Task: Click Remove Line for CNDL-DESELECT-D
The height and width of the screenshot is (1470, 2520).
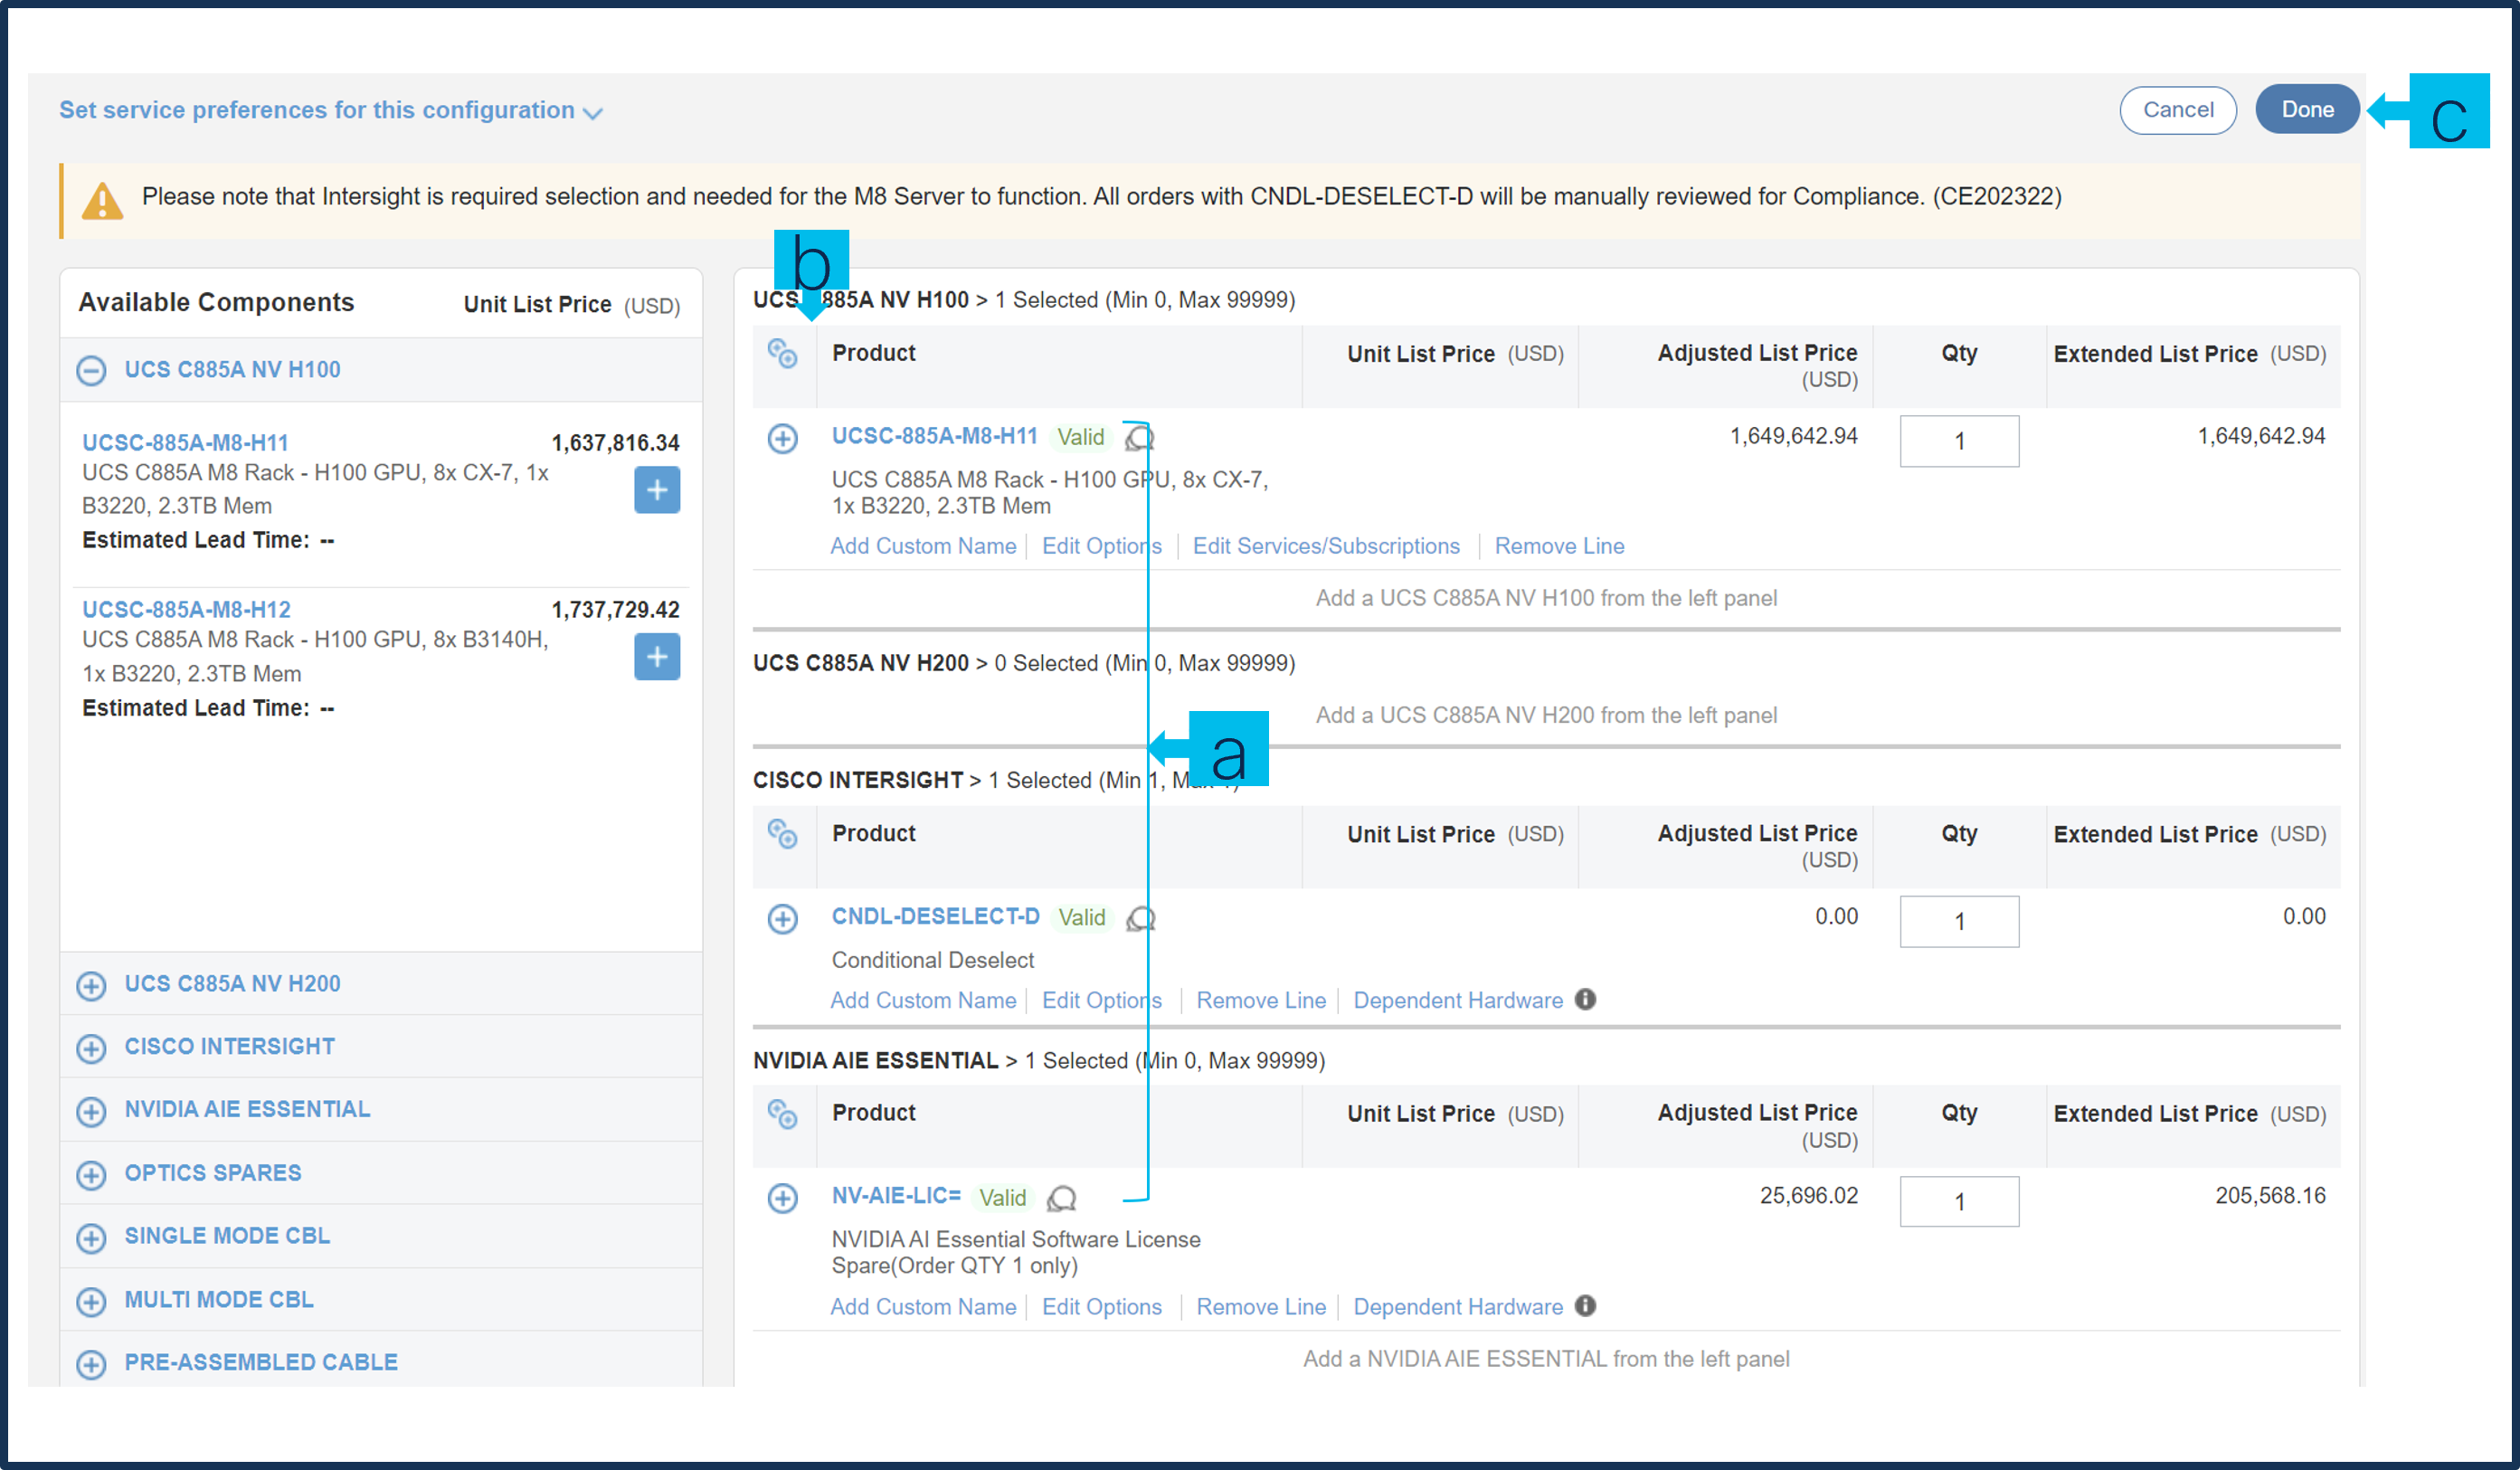Action: coord(1261,1000)
